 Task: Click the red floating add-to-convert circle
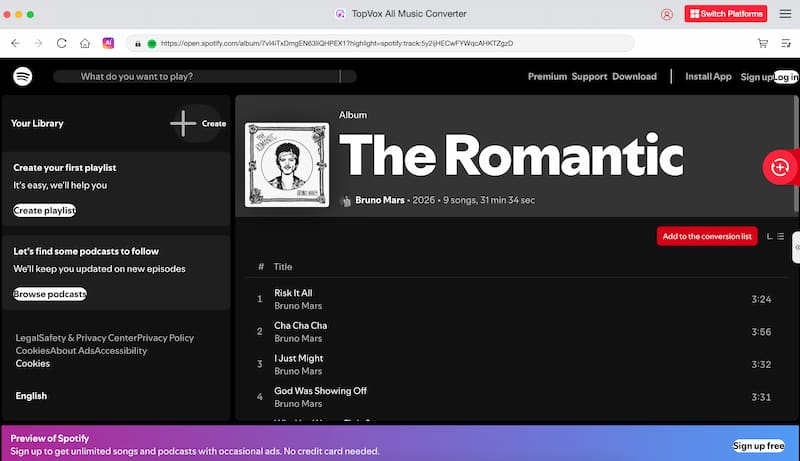(x=780, y=167)
